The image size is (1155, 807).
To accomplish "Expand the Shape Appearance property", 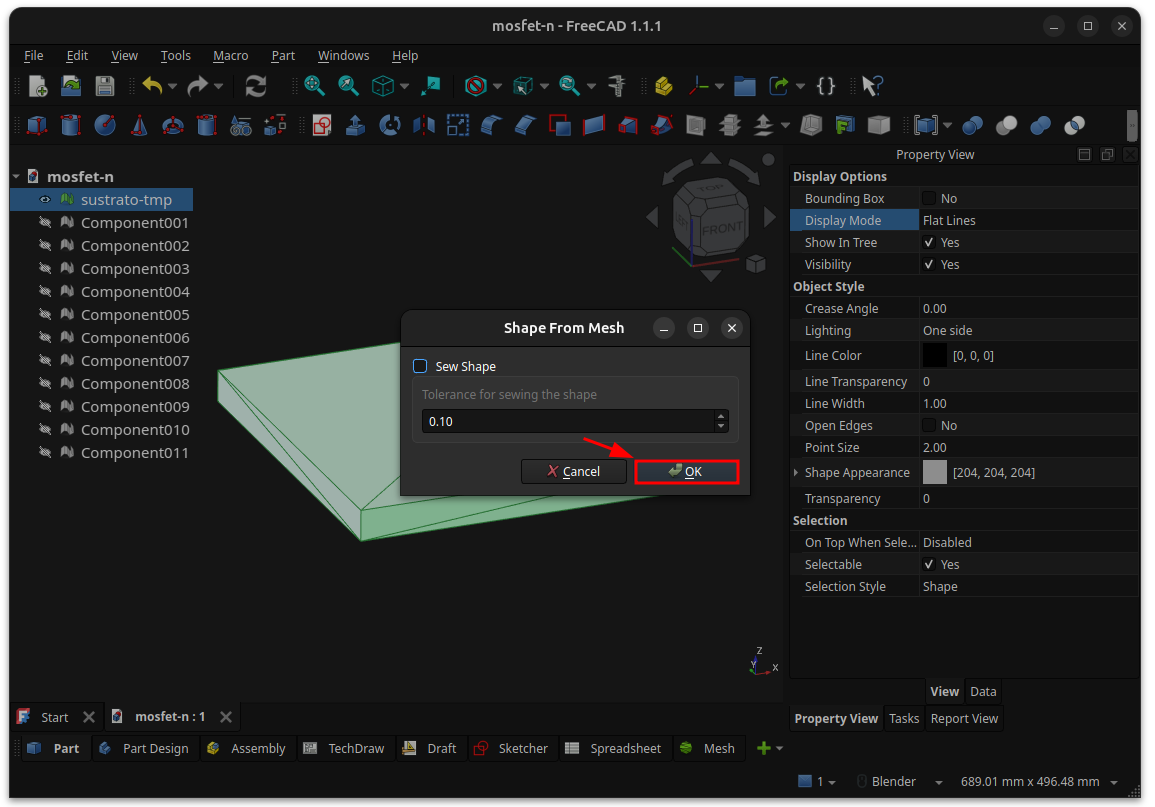I will [x=796, y=473].
